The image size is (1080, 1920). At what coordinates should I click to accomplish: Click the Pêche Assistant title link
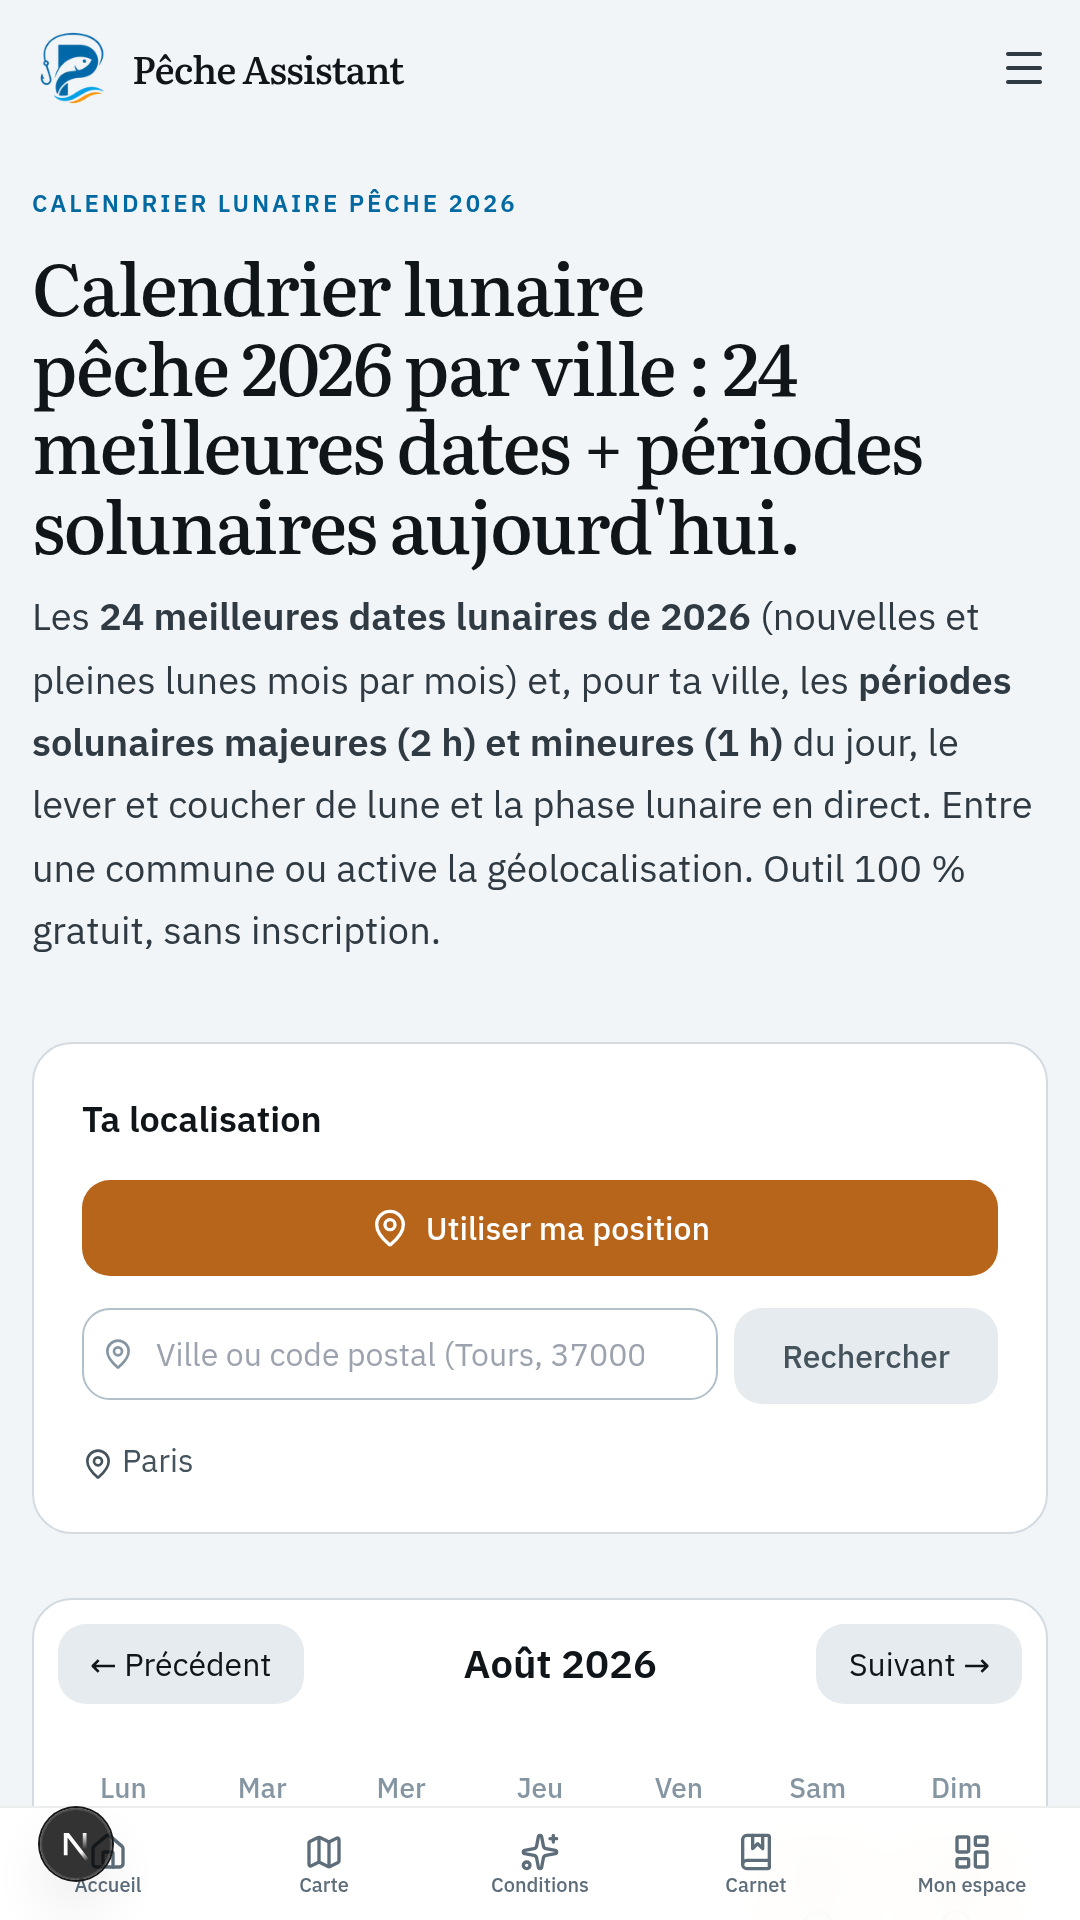[x=268, y=70]
